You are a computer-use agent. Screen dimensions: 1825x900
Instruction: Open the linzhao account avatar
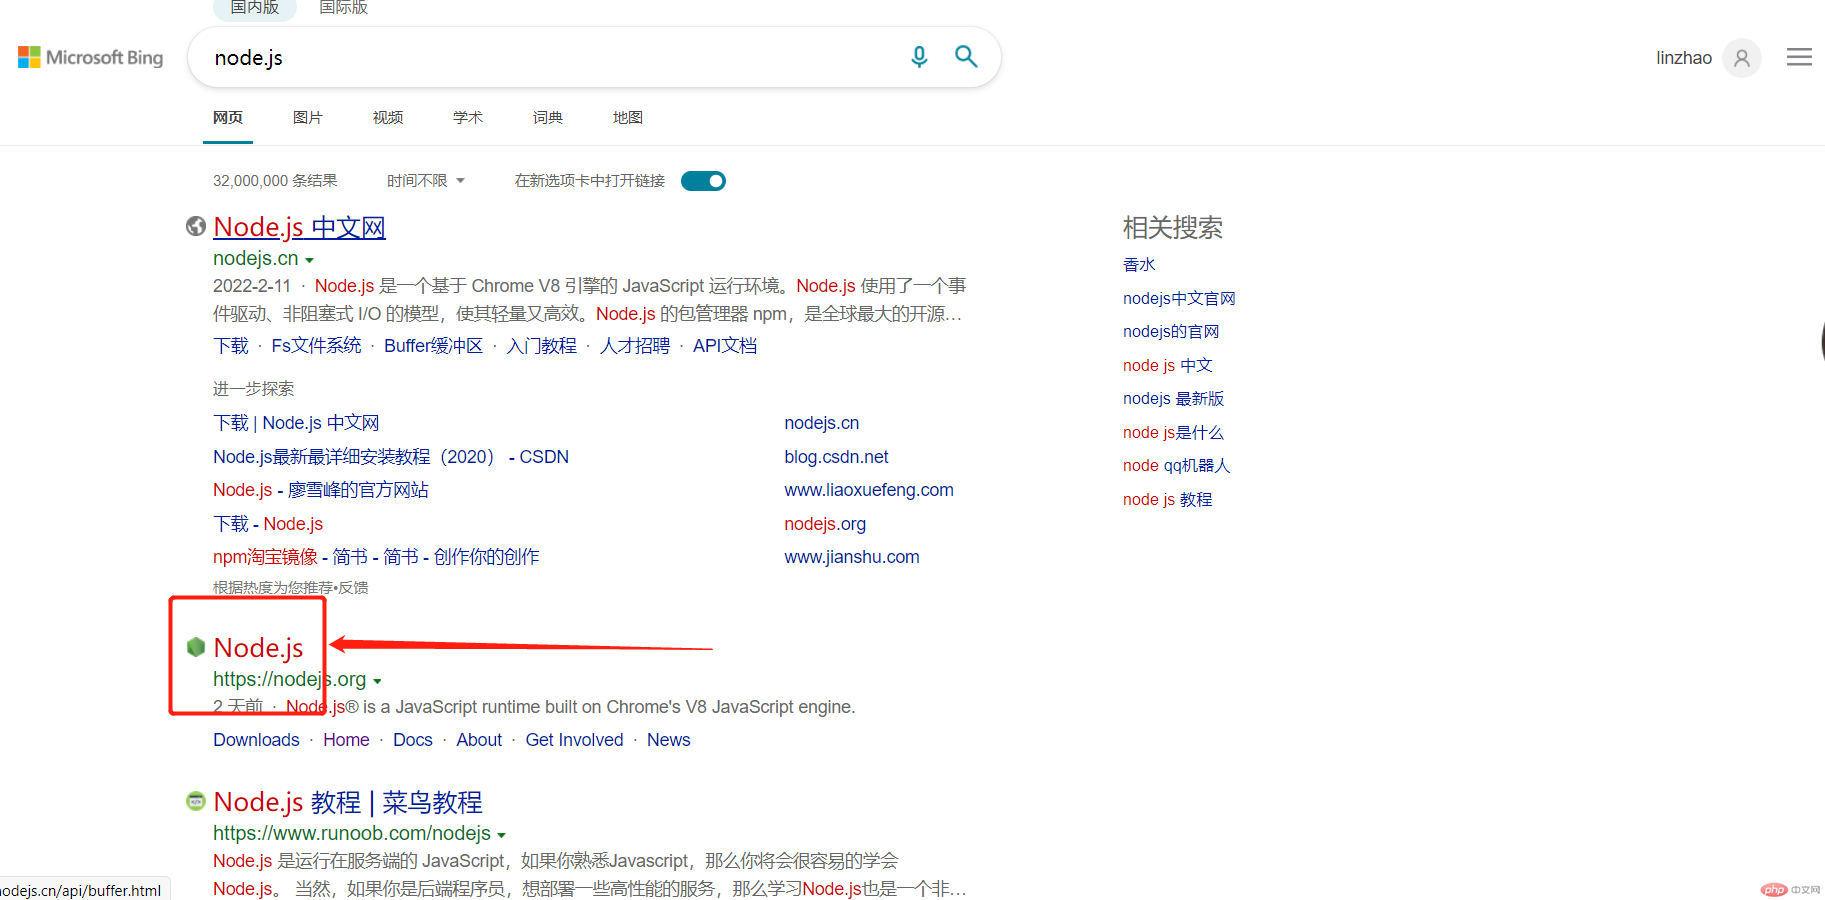pyautogui.click(x=1742, y=58)
